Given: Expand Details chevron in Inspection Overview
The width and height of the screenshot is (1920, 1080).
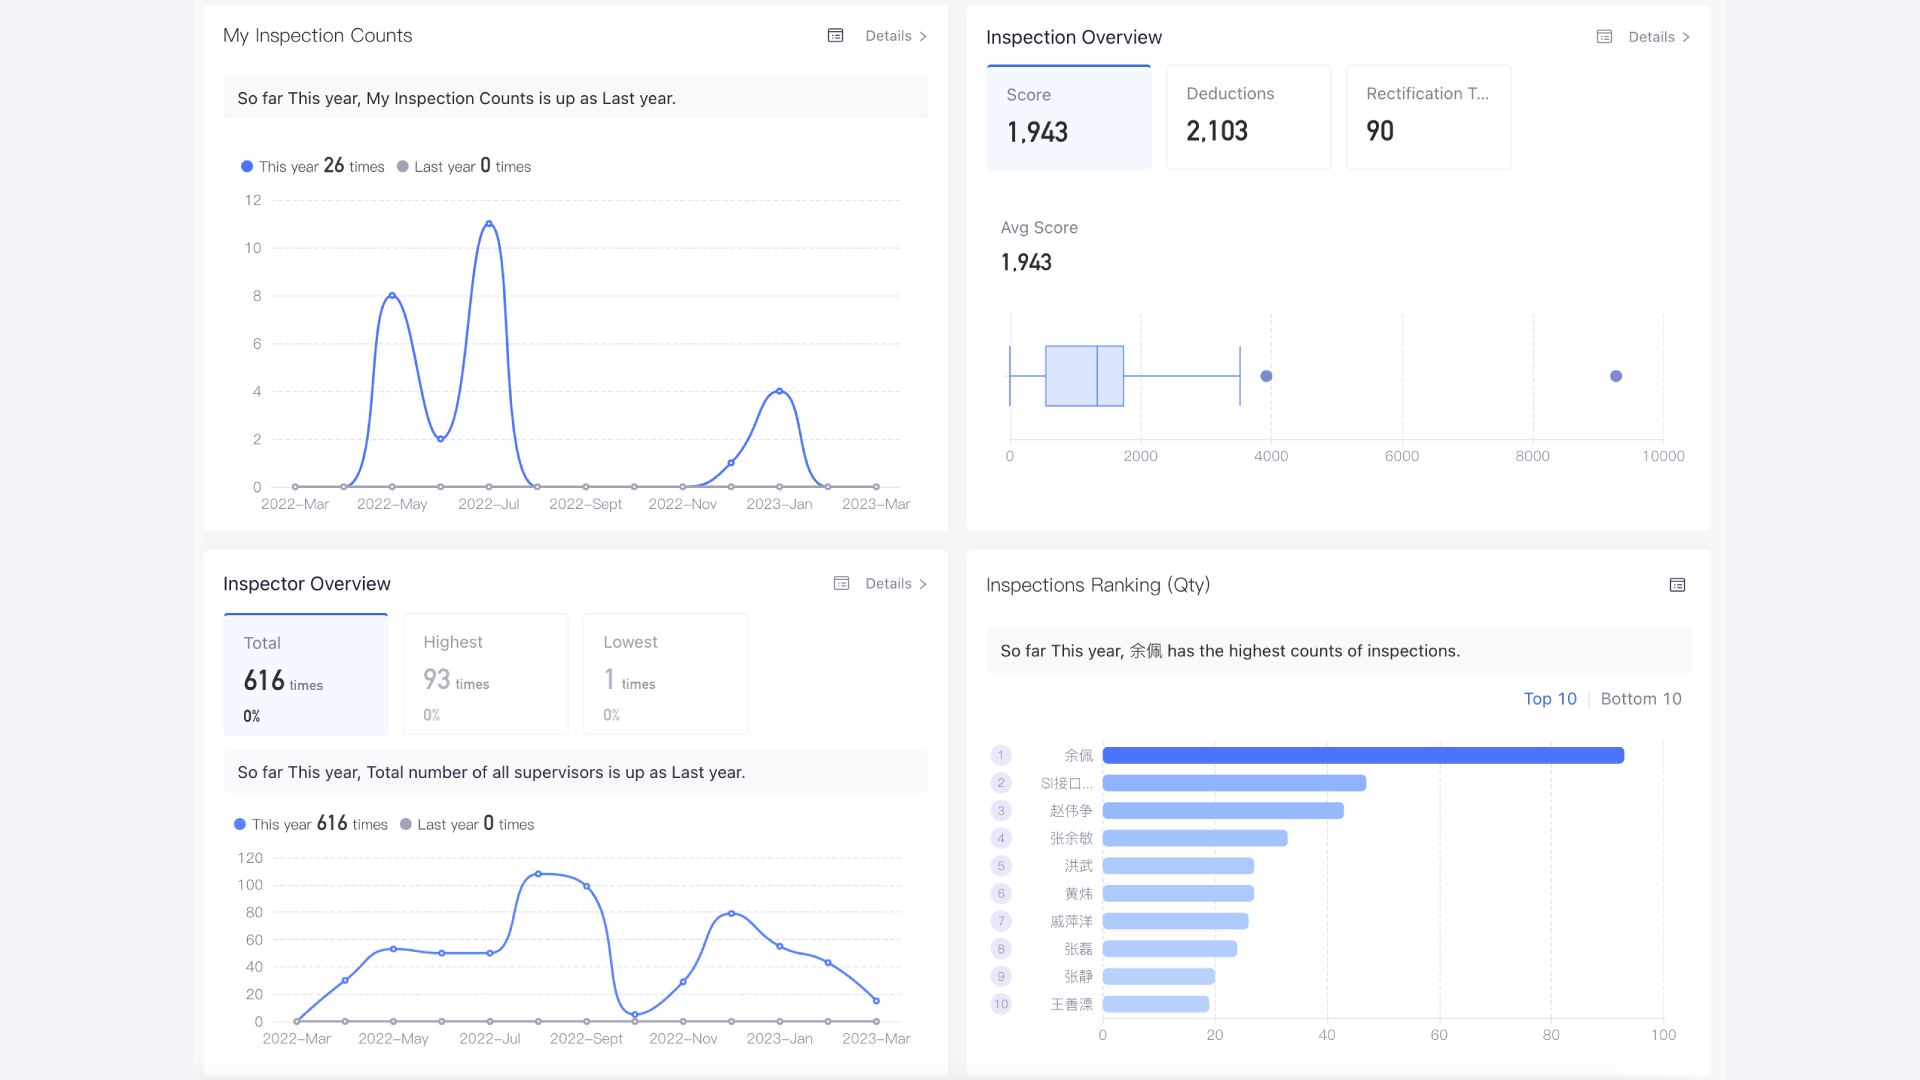Looking at the screenshot, I should pyautogui.click(x=1685, y=37).
